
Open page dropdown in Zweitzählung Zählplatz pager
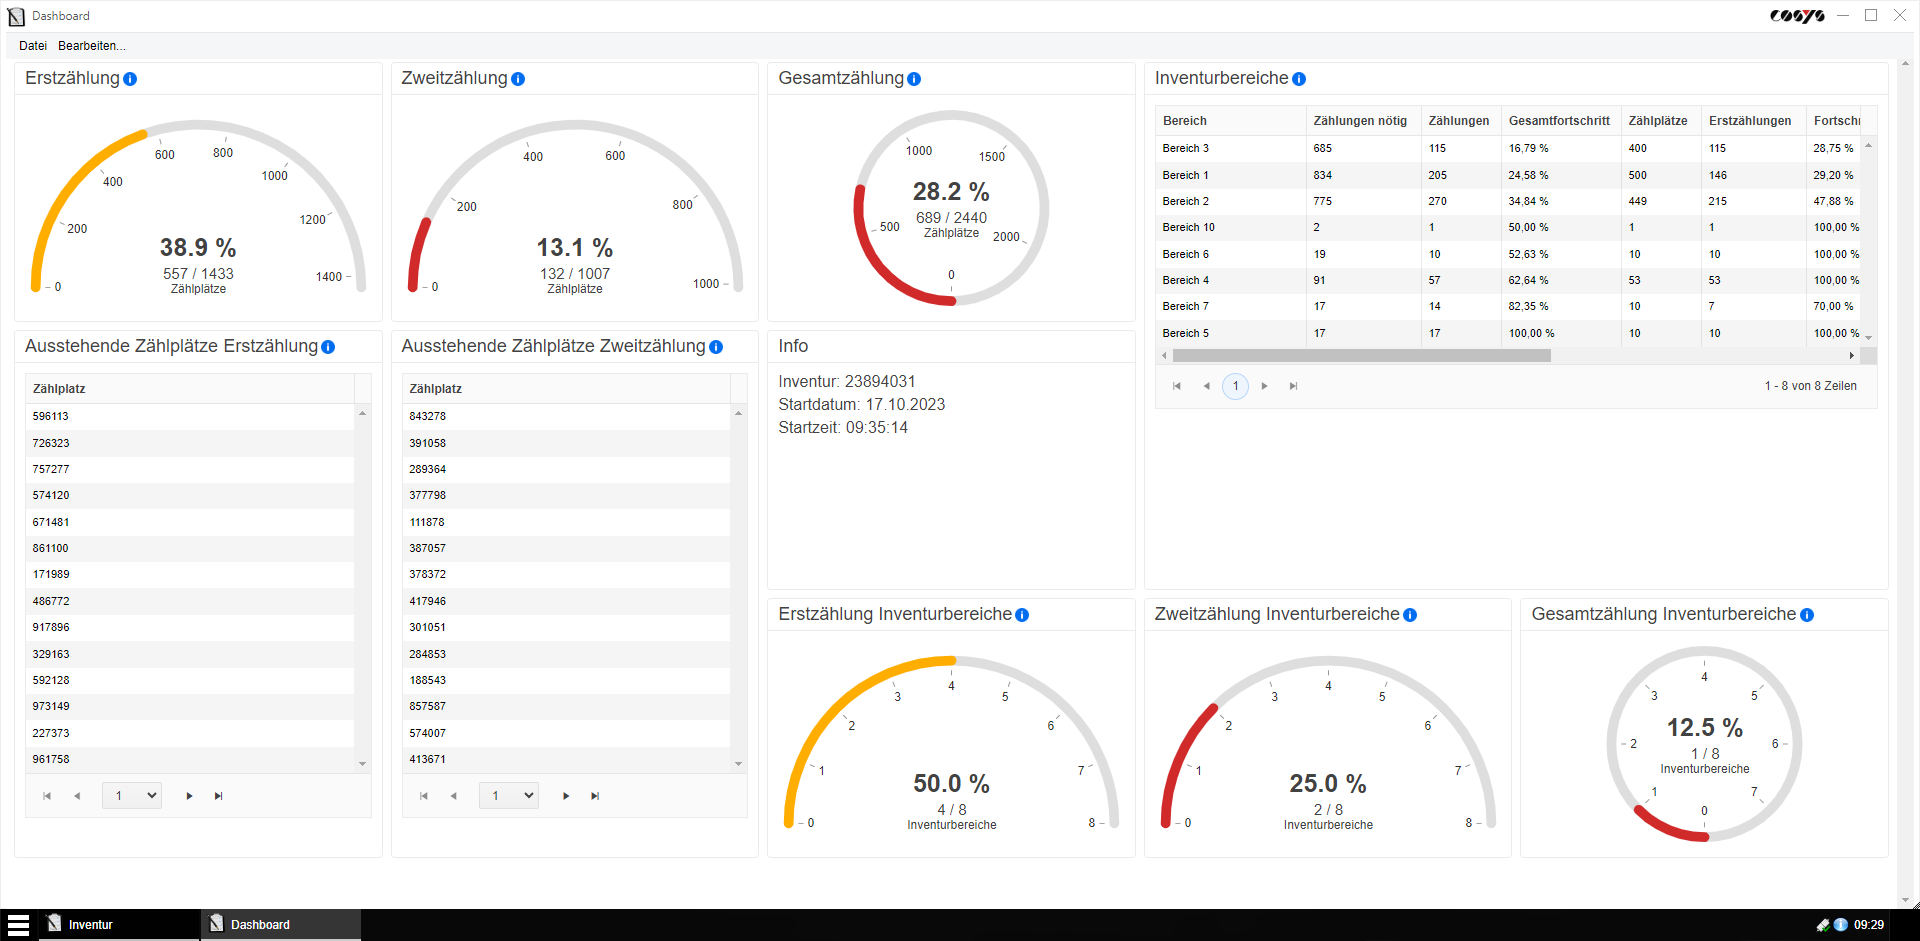click(x=509, y=796)
